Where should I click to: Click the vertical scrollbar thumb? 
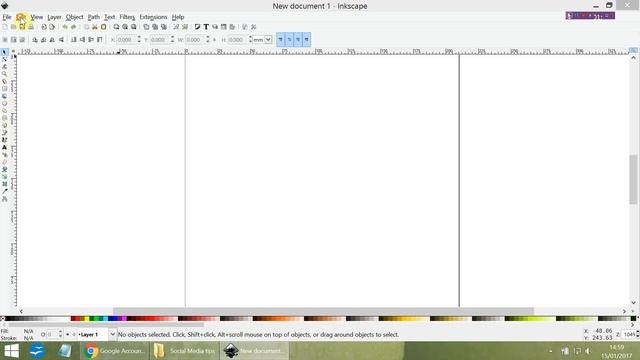[633, 179]
